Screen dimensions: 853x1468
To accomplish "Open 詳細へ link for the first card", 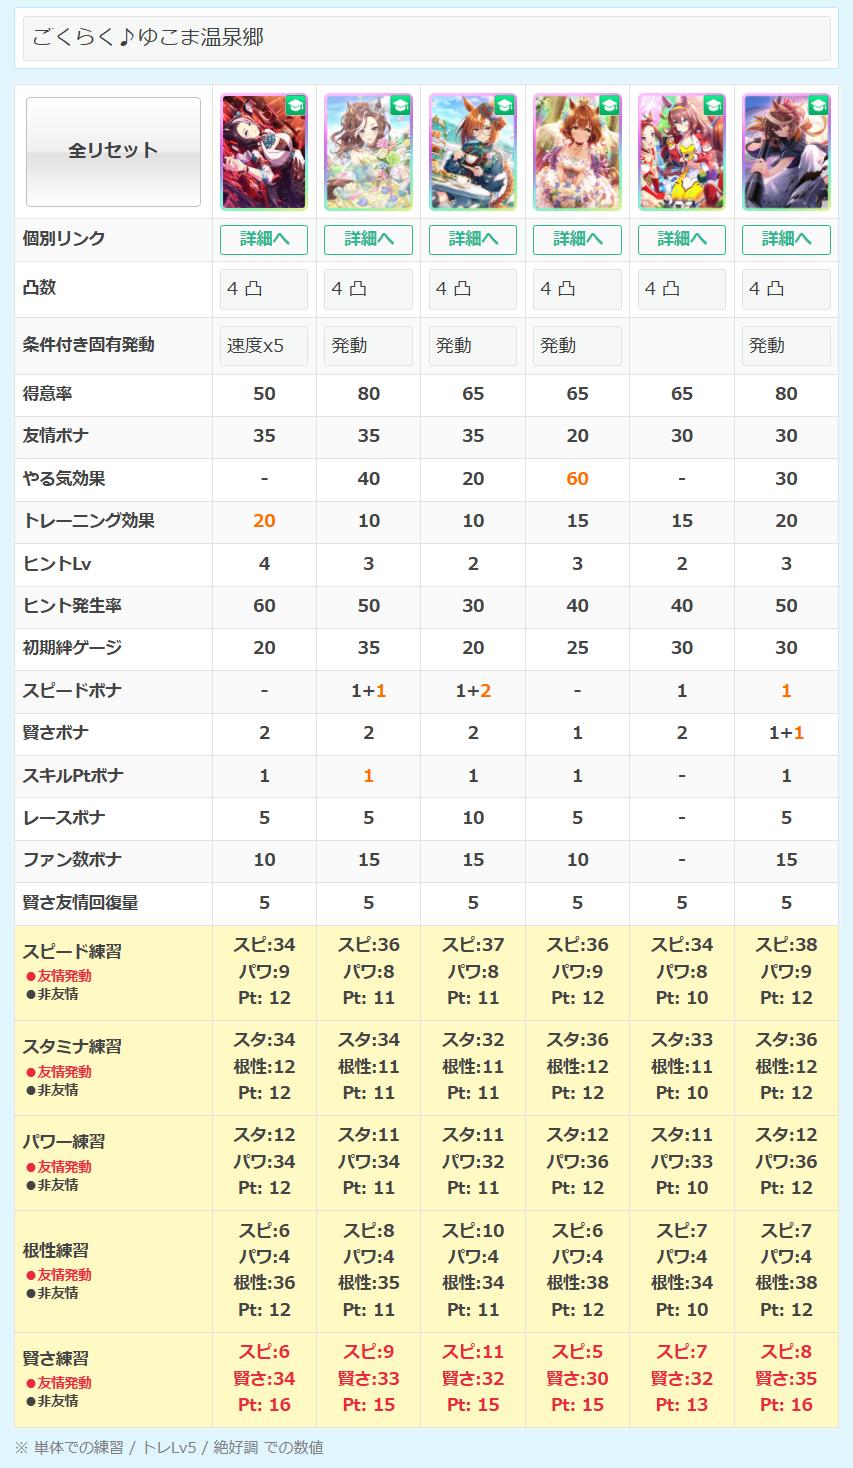I will click(x=264, y=240).
